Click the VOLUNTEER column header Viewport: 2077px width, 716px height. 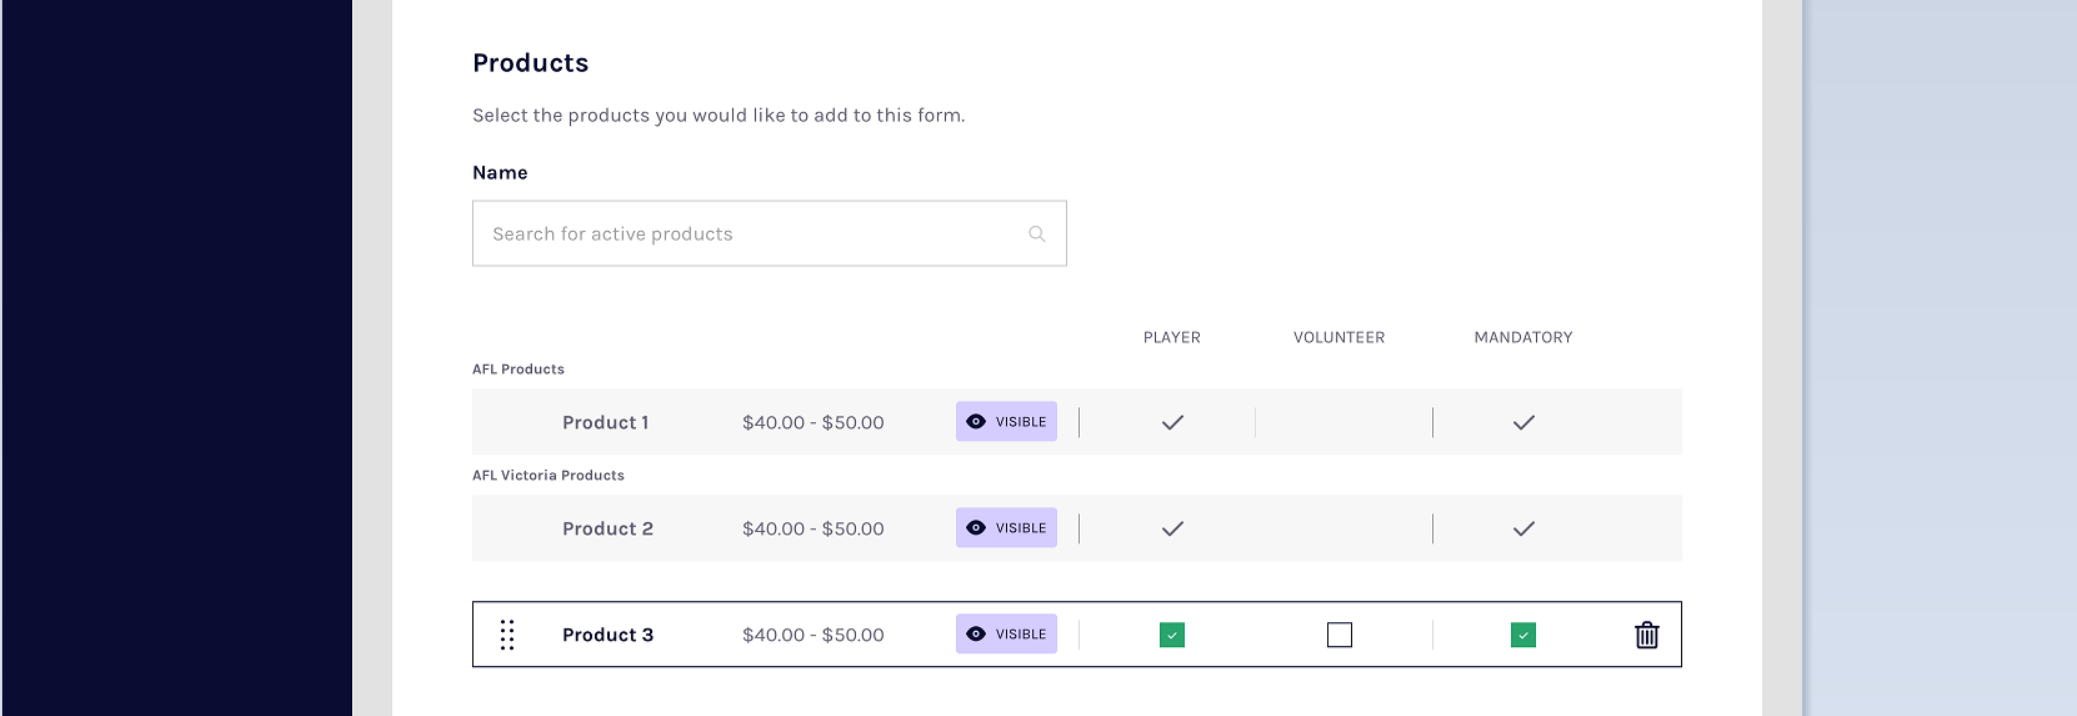click(x=1338, y=337)
